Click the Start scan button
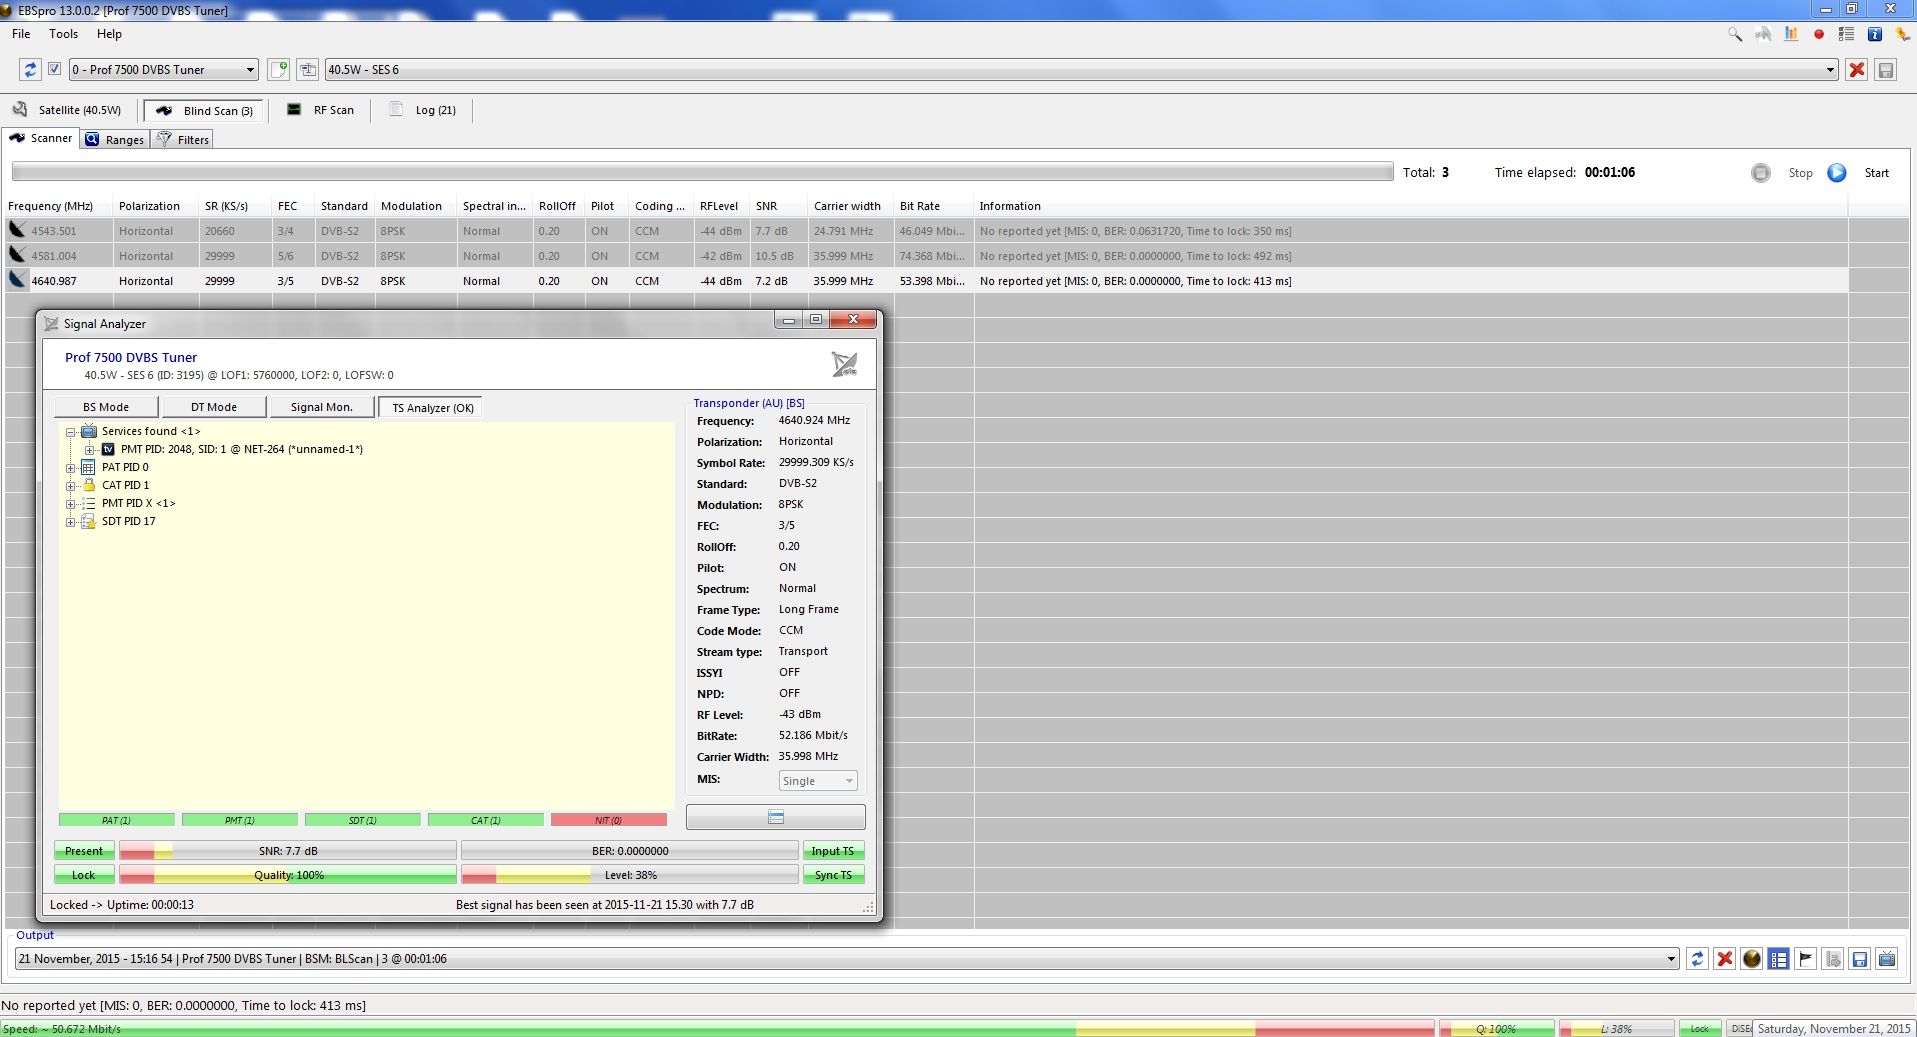 coord(1859,173)
